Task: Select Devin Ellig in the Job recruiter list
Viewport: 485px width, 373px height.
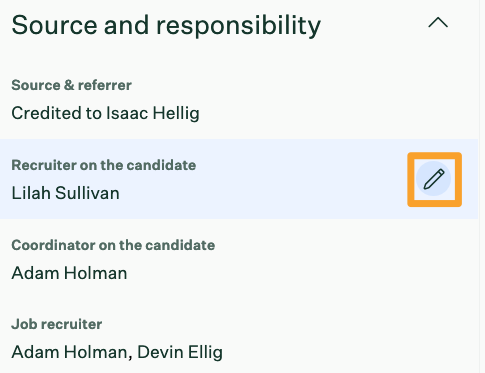Action: tap(180, 352)
